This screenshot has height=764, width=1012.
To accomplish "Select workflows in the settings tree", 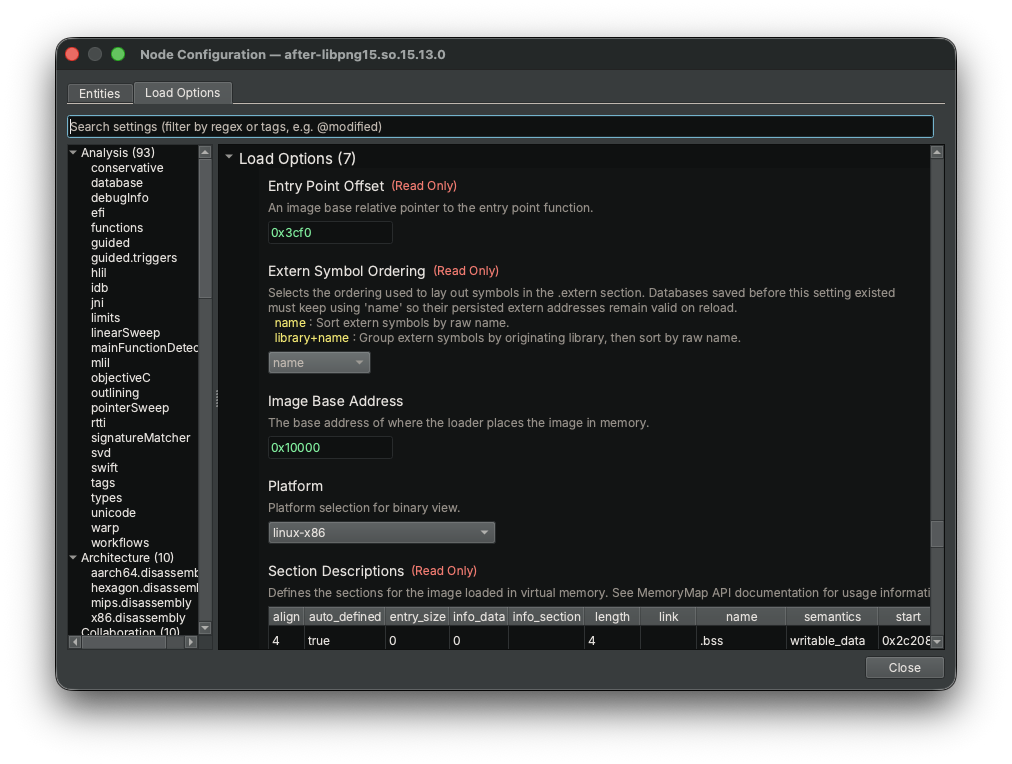I will [120, 543].
